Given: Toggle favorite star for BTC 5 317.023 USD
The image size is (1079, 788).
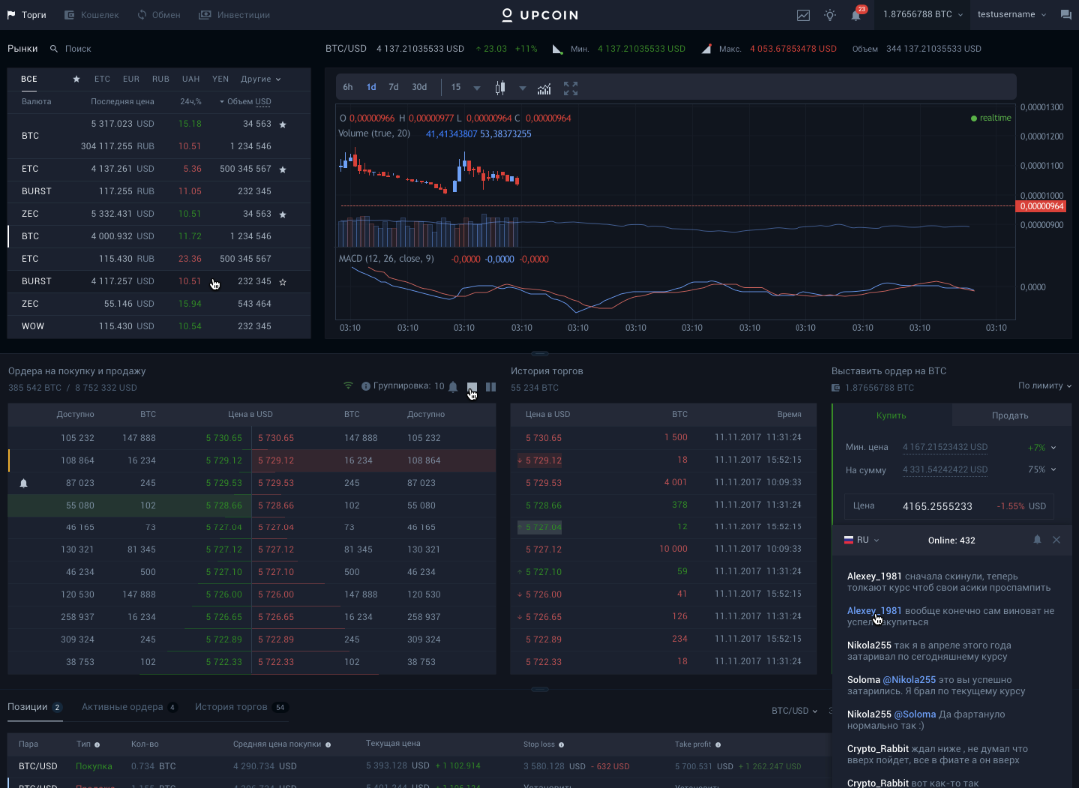Looking at the screenshot, I should [x=283, y=125].
